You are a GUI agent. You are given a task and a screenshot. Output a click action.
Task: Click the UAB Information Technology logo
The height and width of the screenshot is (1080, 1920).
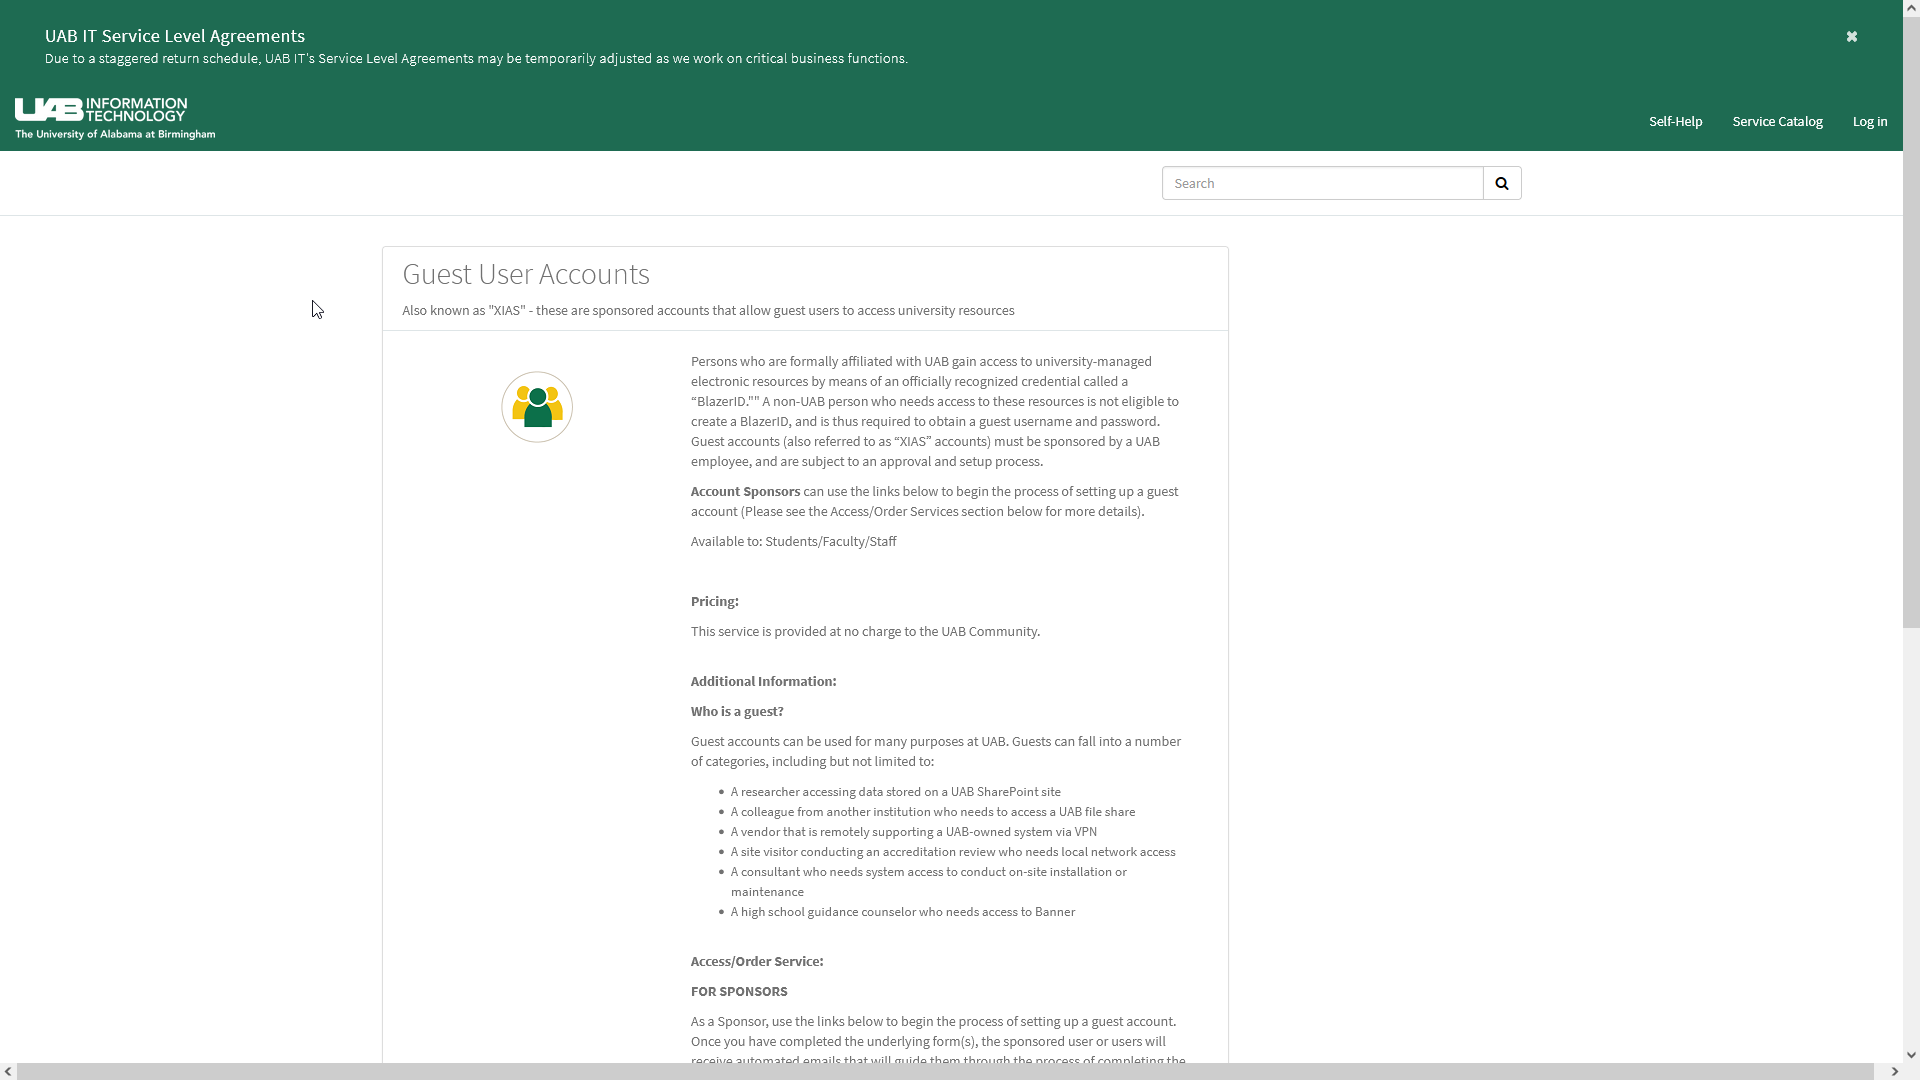pyautogui.click(x=115, y=119)
